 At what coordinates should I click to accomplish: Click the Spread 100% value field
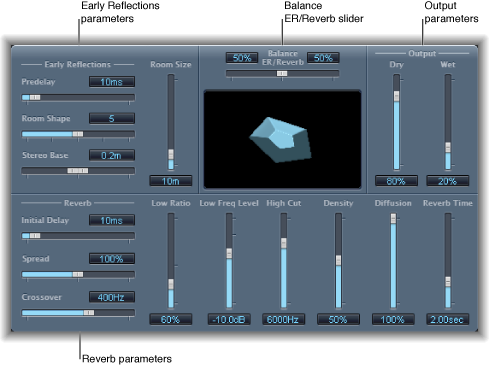pyautogui.click(x=112, y=259)
